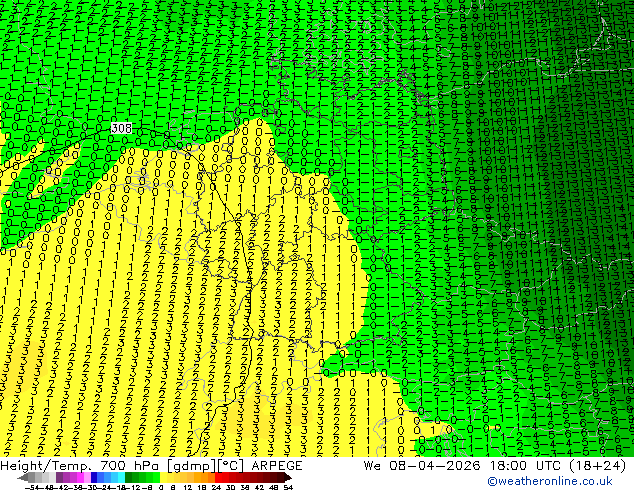
Task: Click the bright red legend swatch at 24
Action: [x=218, y=477]
